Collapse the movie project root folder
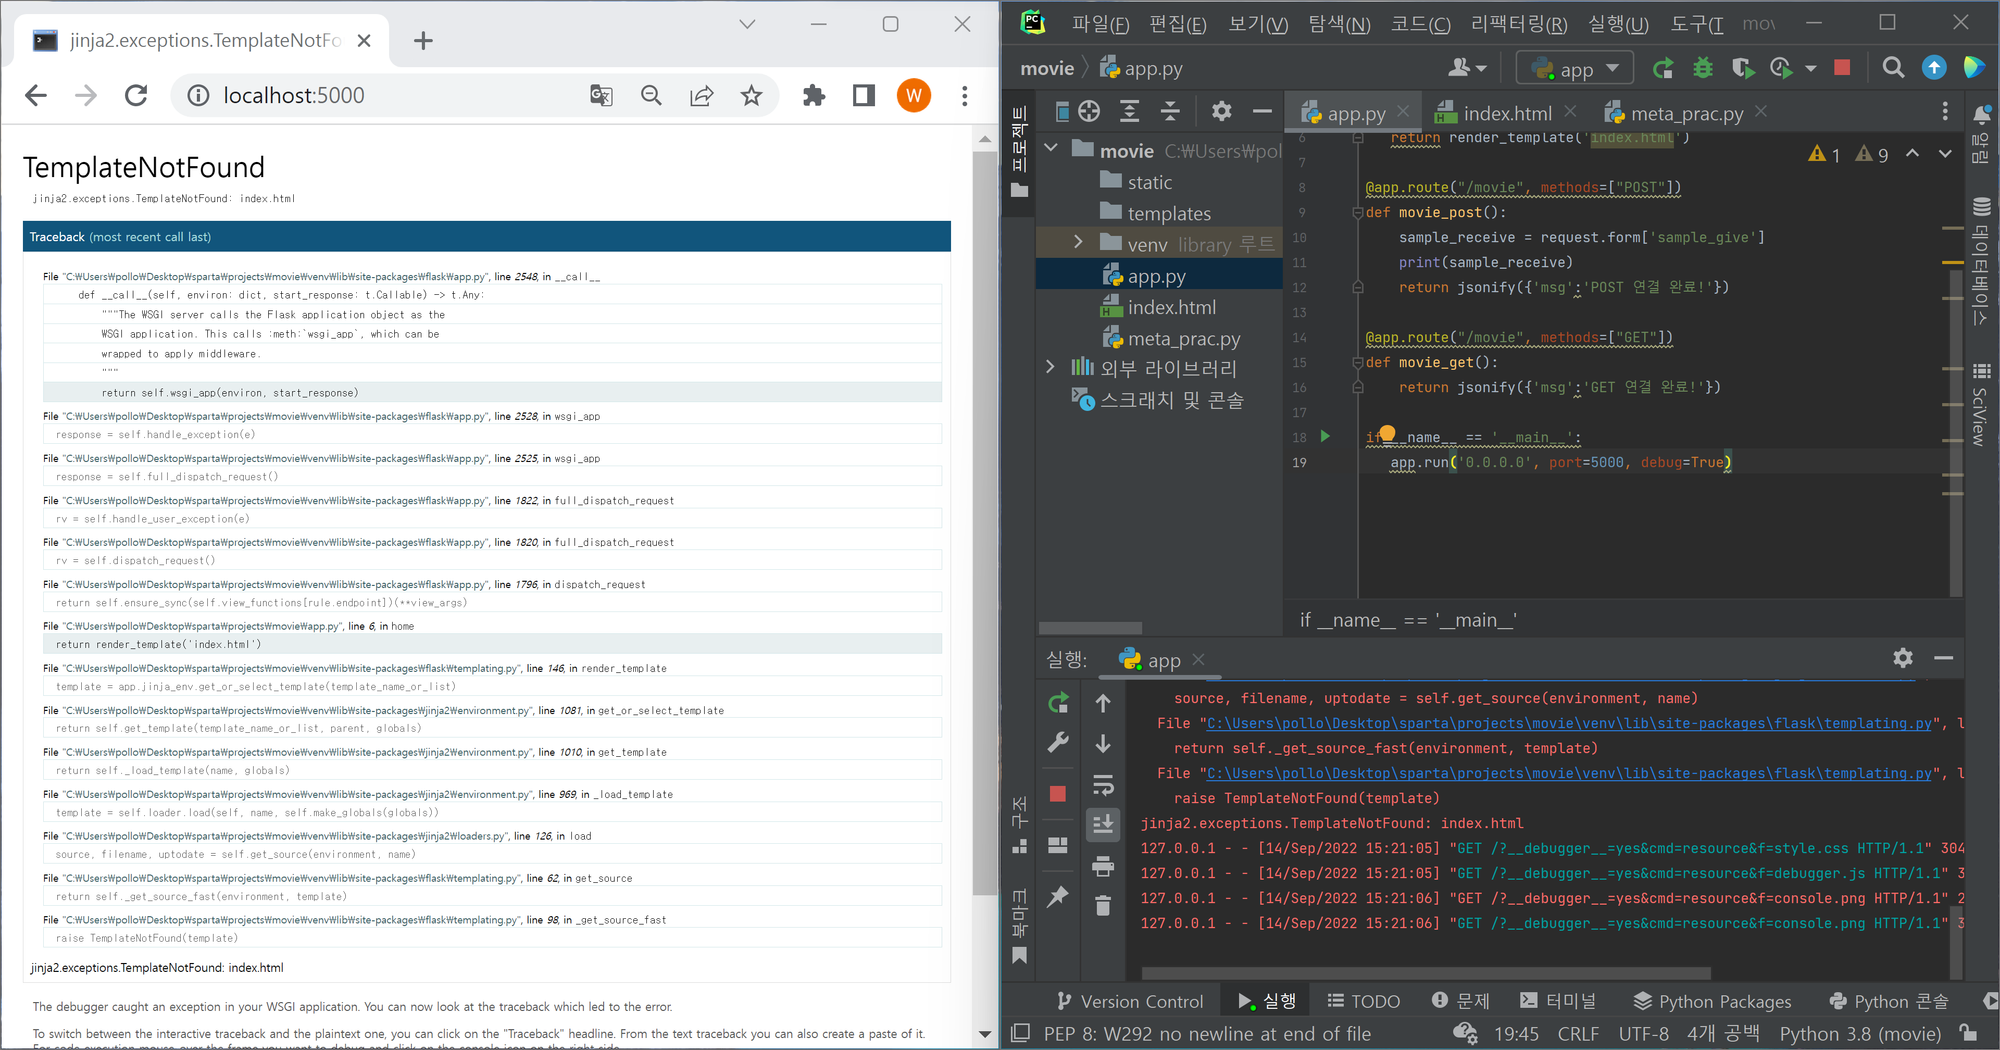Screen dimensions: 2000x1050 pyautogui.click(x=1051, y=149)
